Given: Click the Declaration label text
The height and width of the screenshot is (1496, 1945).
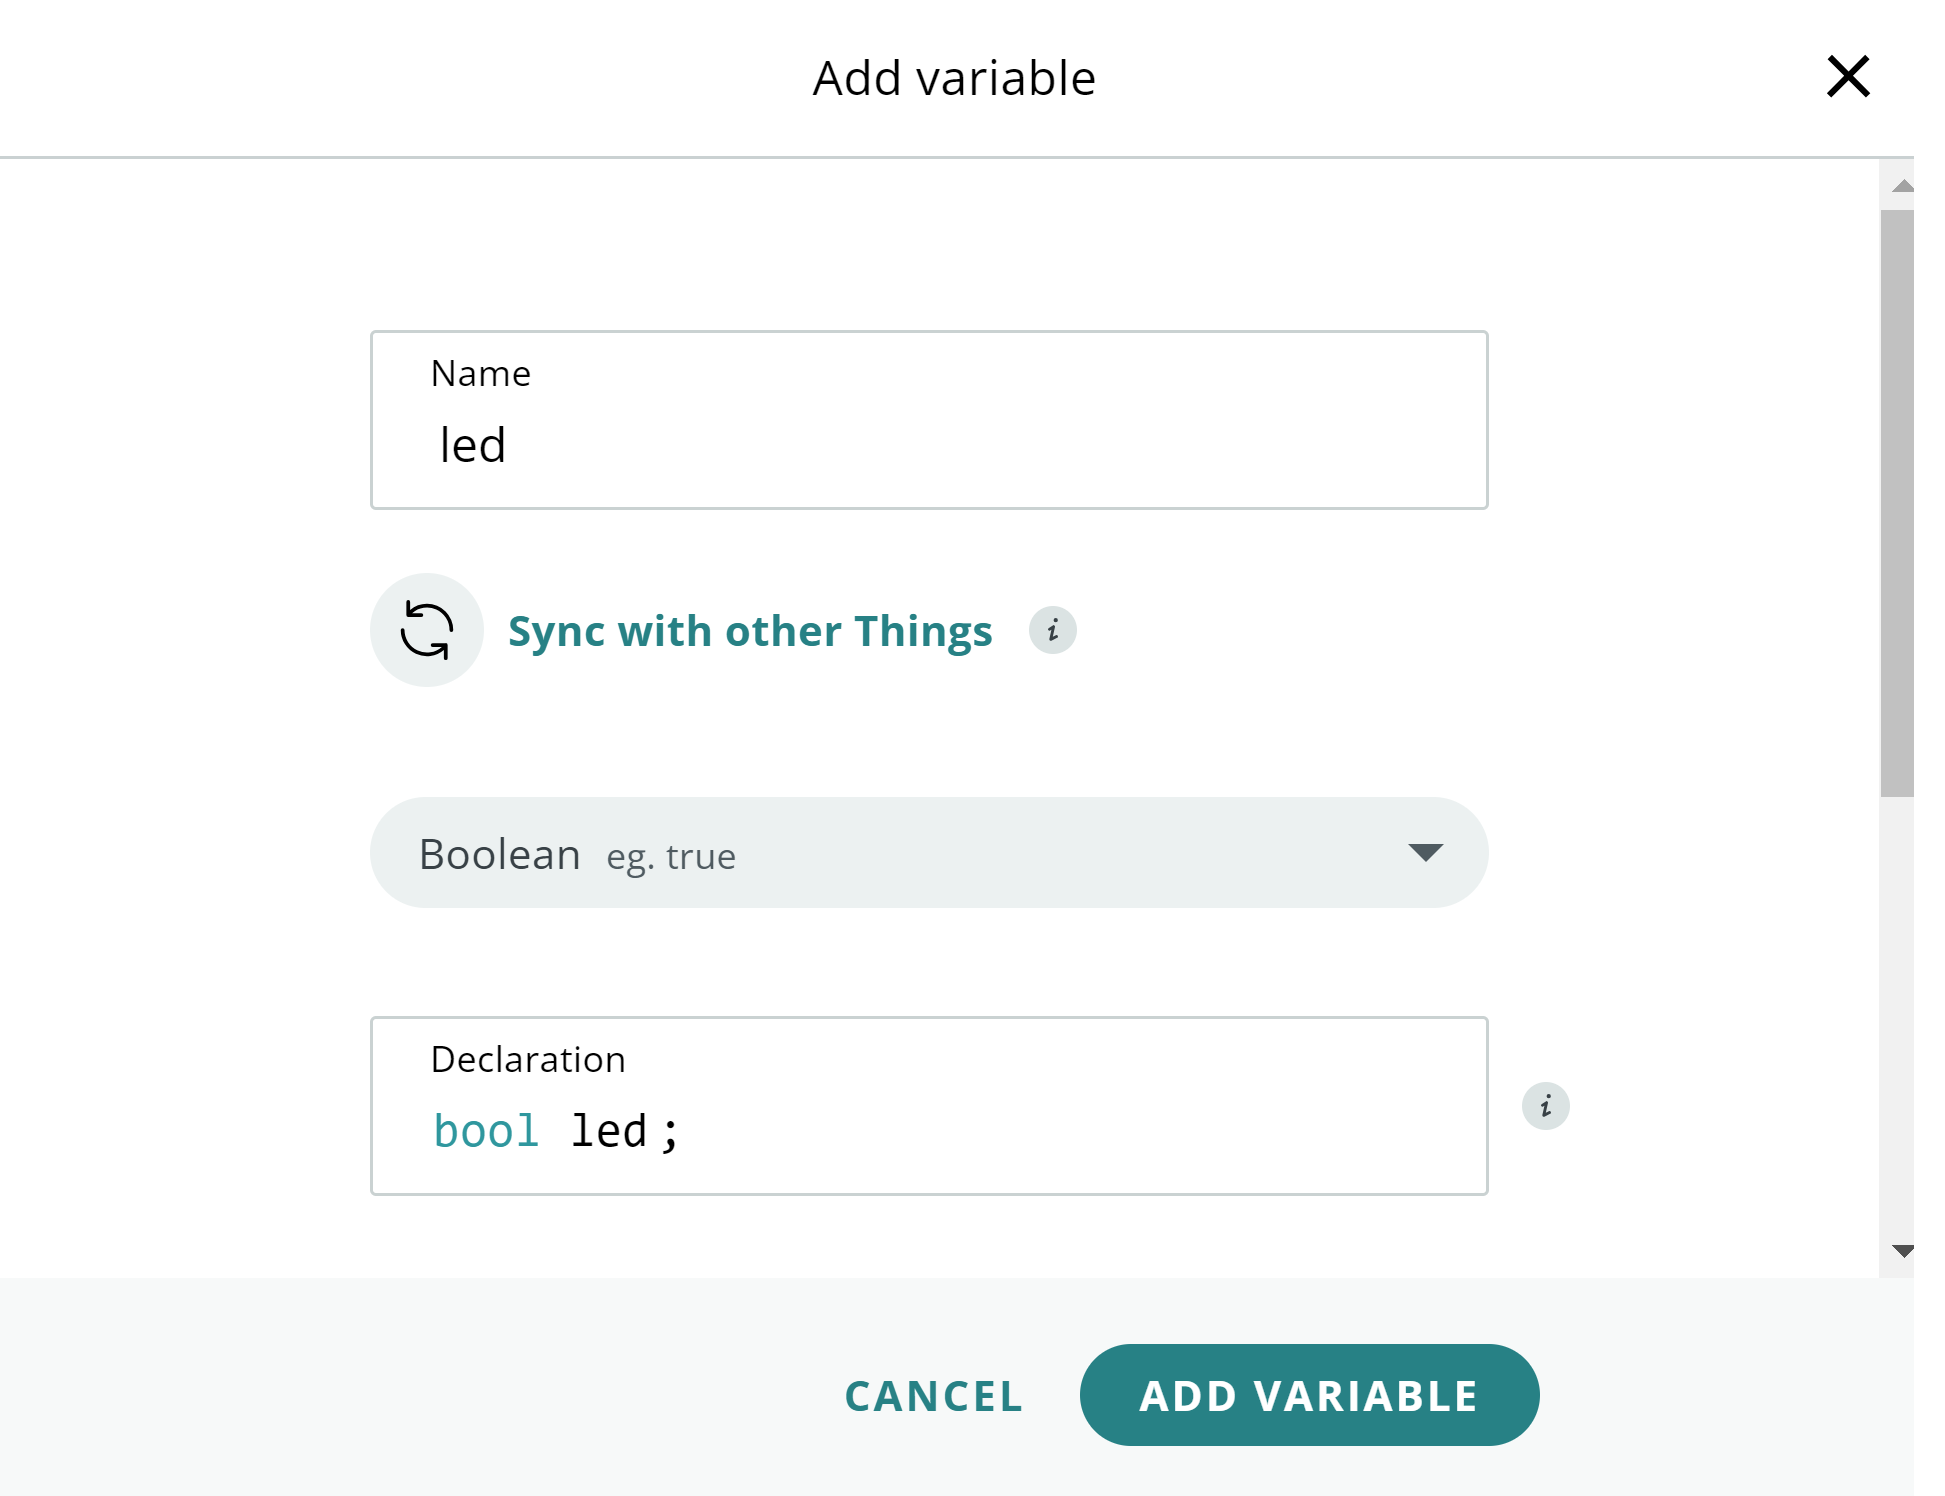Looking at the screenshot, I should pyautogui.click(x=528, y=1060).
